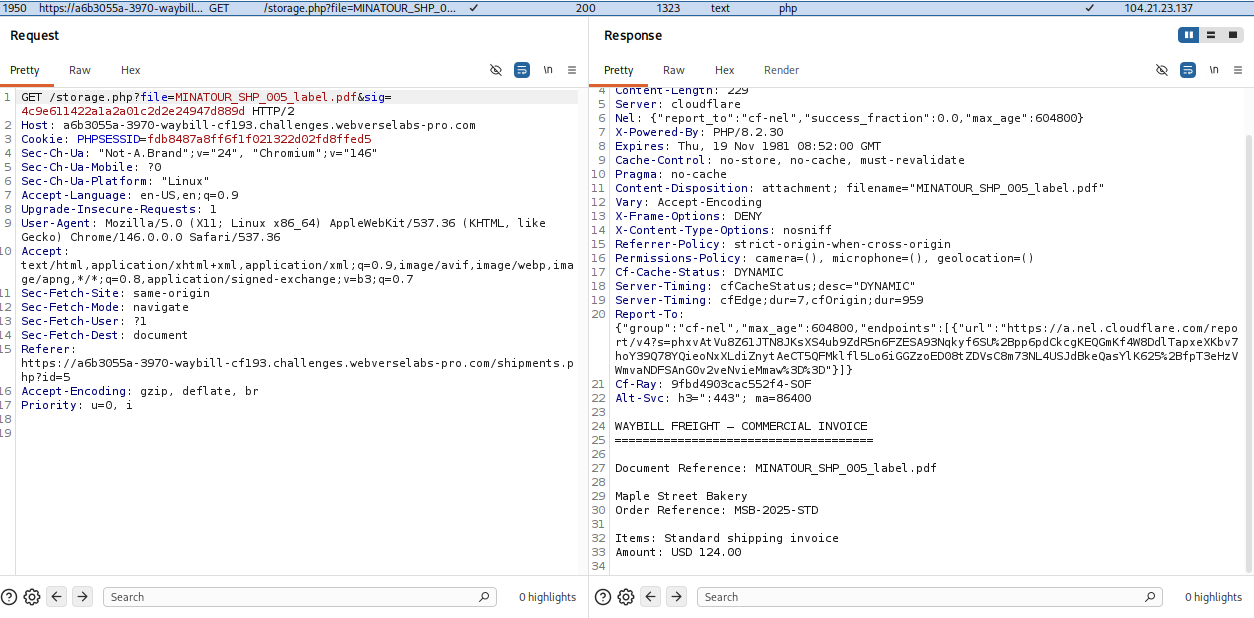Go to previous match in Request search
Viewport: 1254px width, 618px height.
(x=57, y=597)
